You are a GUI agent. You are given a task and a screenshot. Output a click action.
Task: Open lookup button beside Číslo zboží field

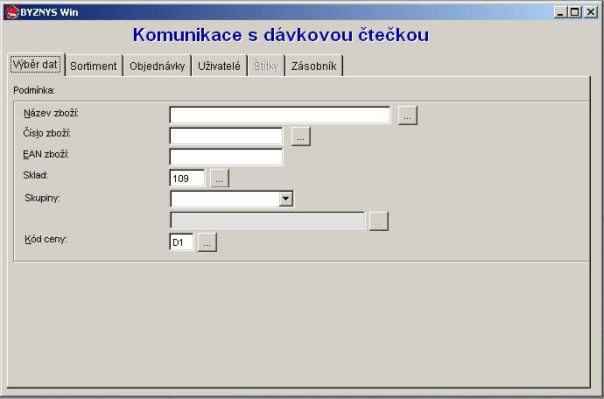(x=301, y=136)
